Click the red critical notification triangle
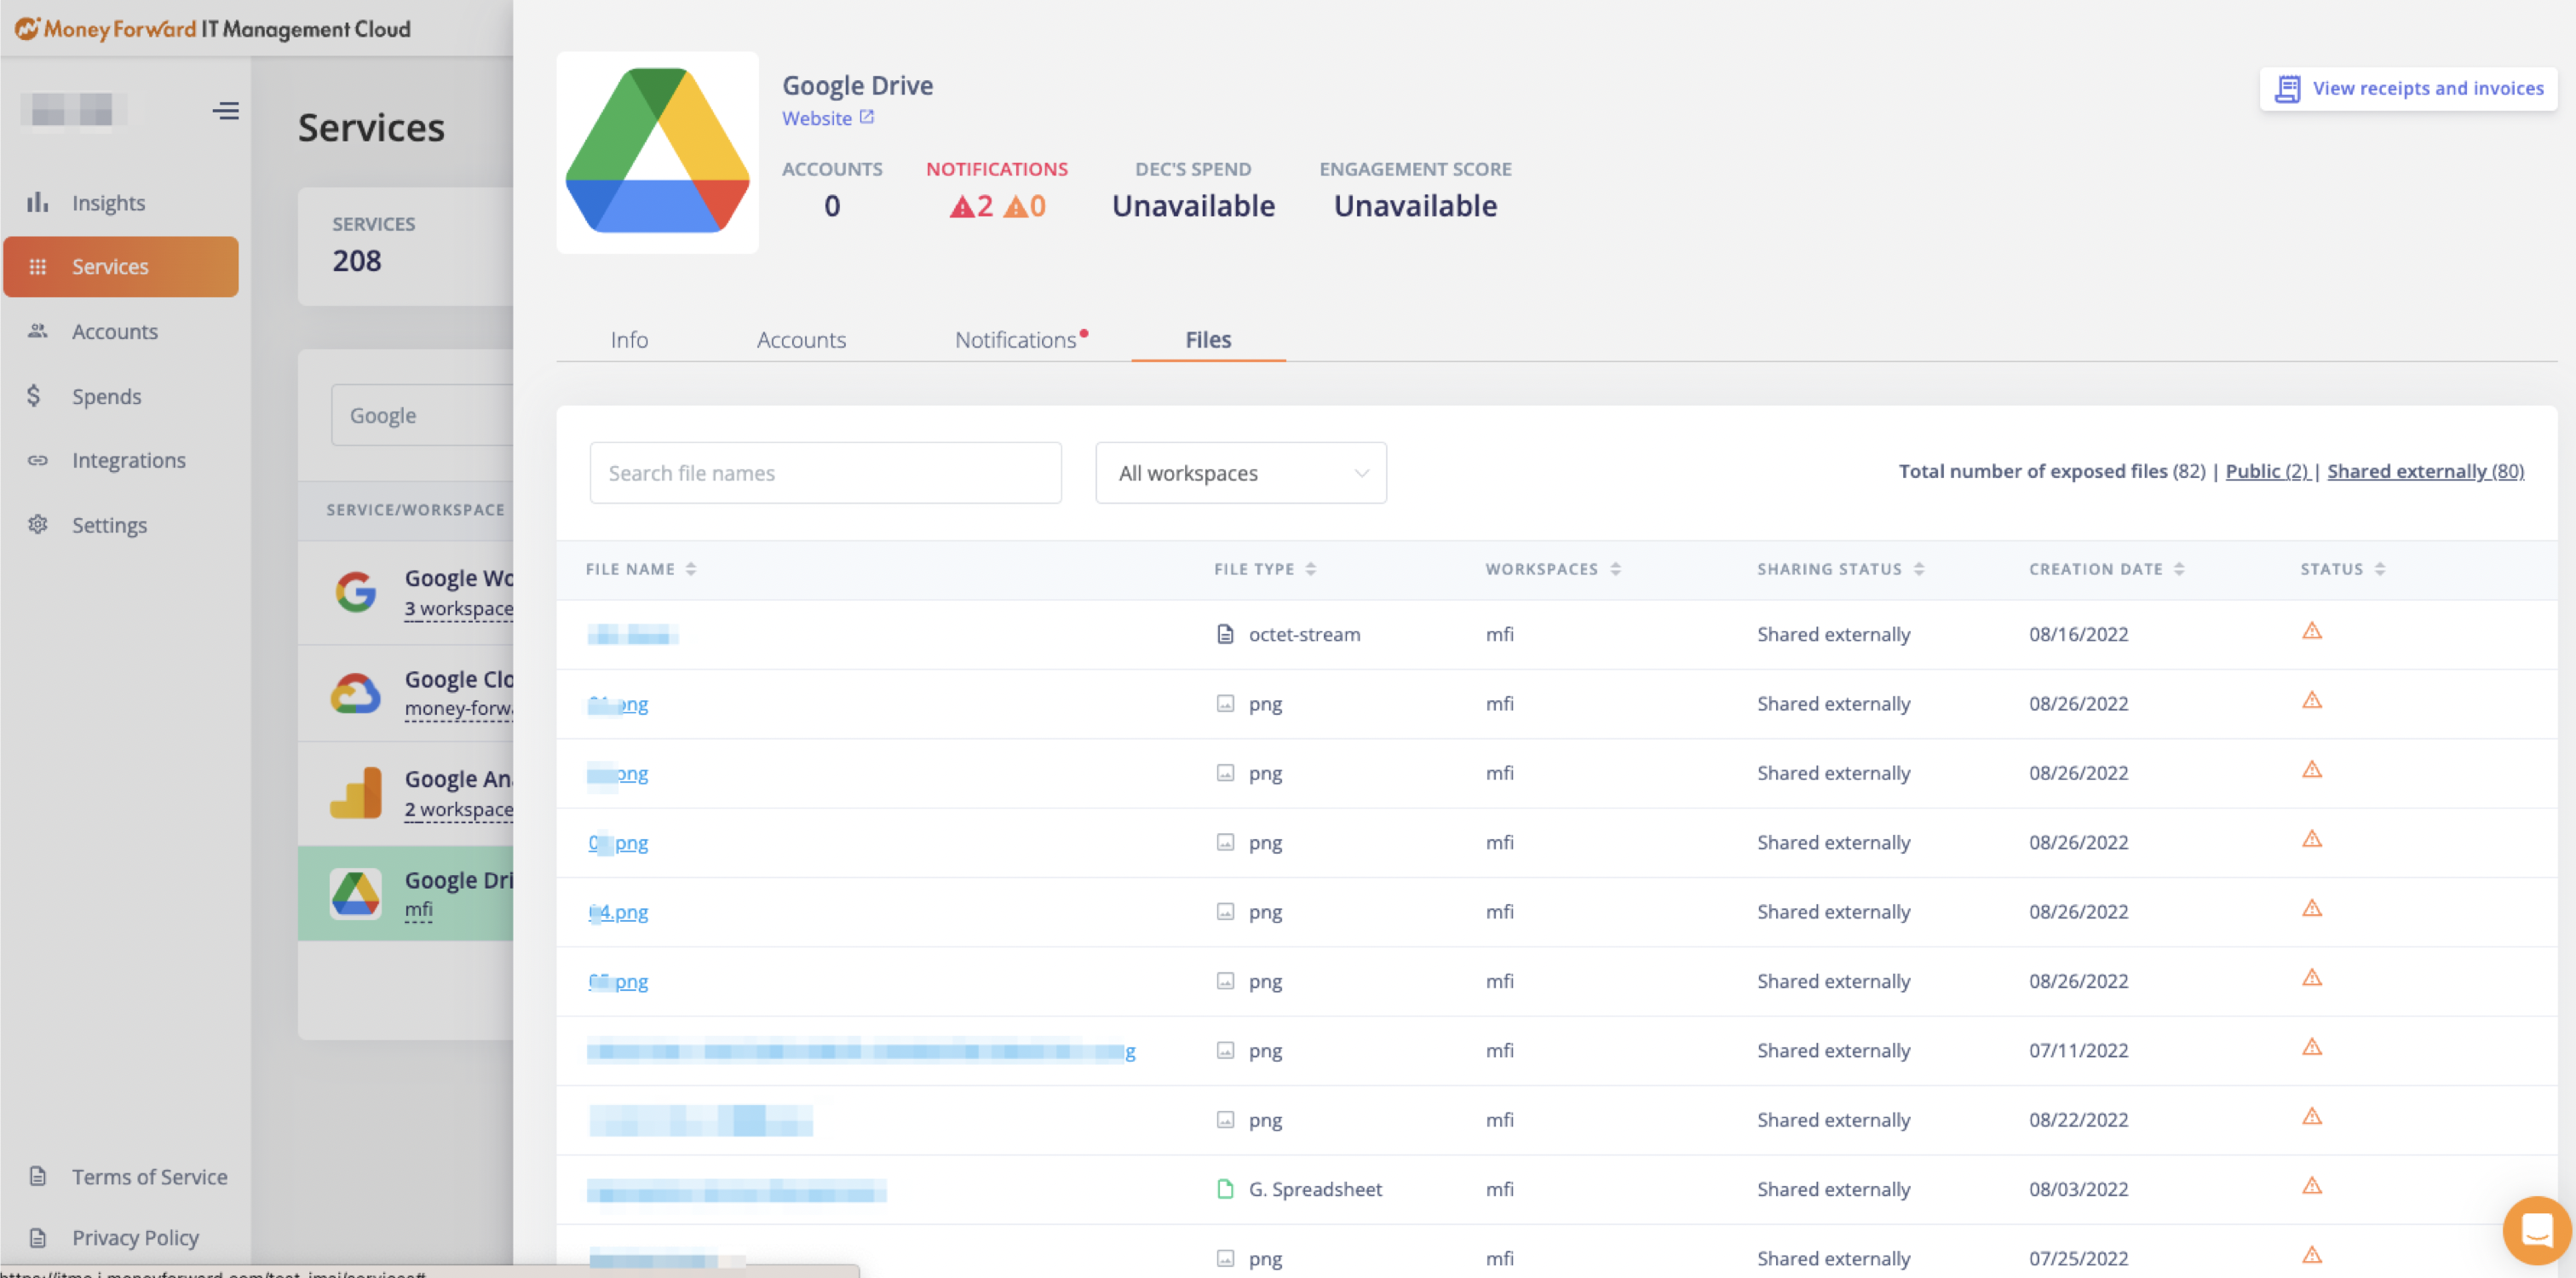The image size is (2576, 1278). (961, 206)
